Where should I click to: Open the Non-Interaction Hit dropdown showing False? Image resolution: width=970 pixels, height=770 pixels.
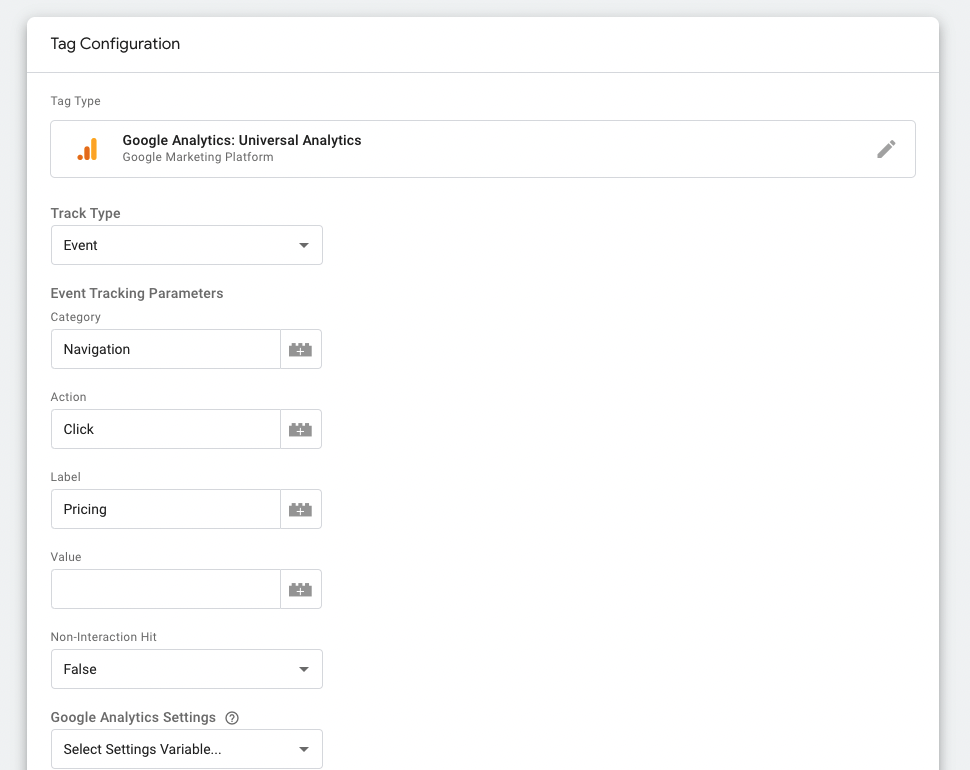[x=187, y=669]
